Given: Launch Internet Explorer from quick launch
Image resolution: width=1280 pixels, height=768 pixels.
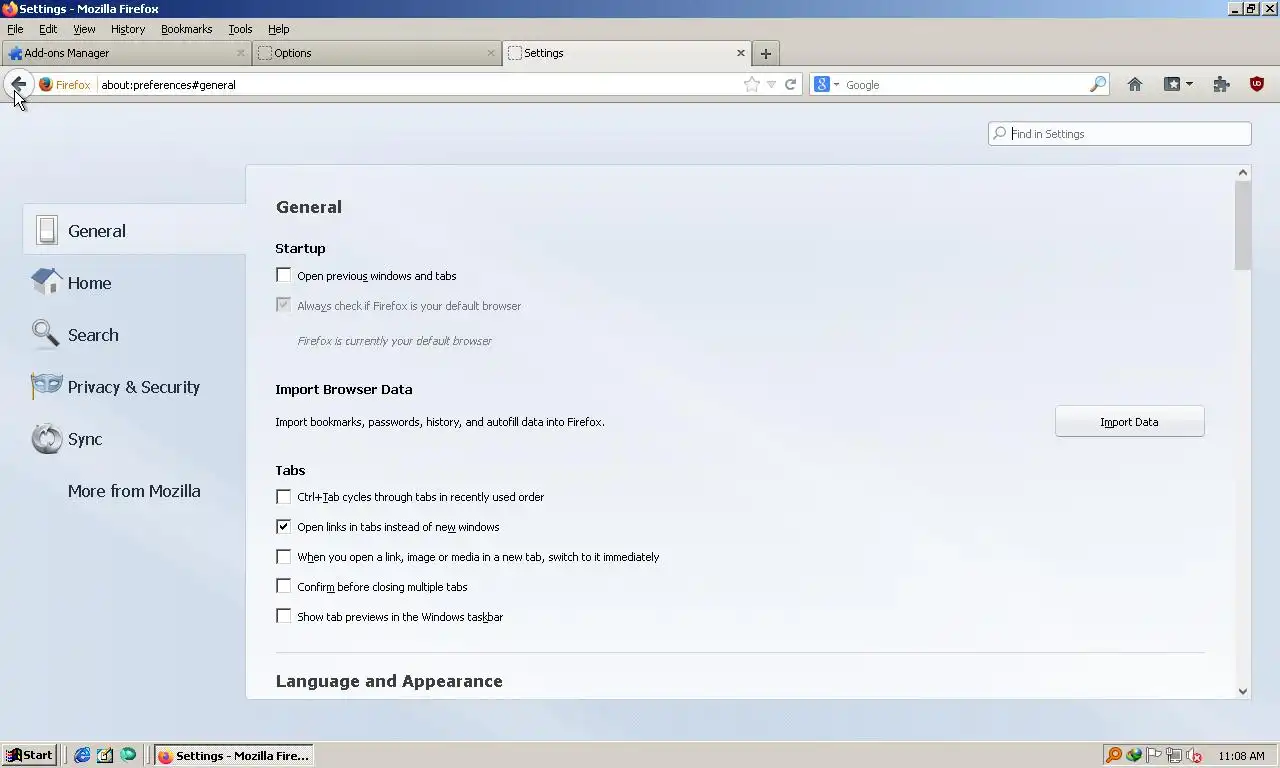Looking at the screenshot, I should (82, 755).
